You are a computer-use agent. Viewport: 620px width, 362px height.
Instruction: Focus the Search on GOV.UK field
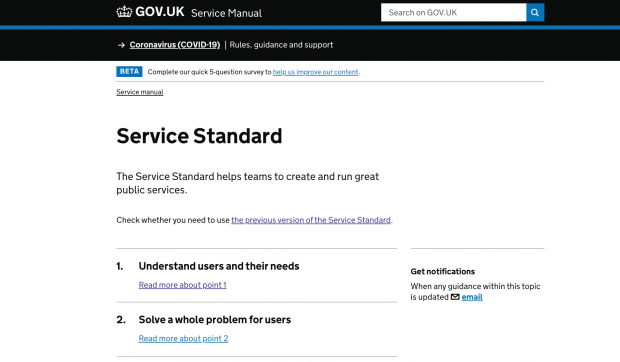pyautogui.click(x=454, y=13)
